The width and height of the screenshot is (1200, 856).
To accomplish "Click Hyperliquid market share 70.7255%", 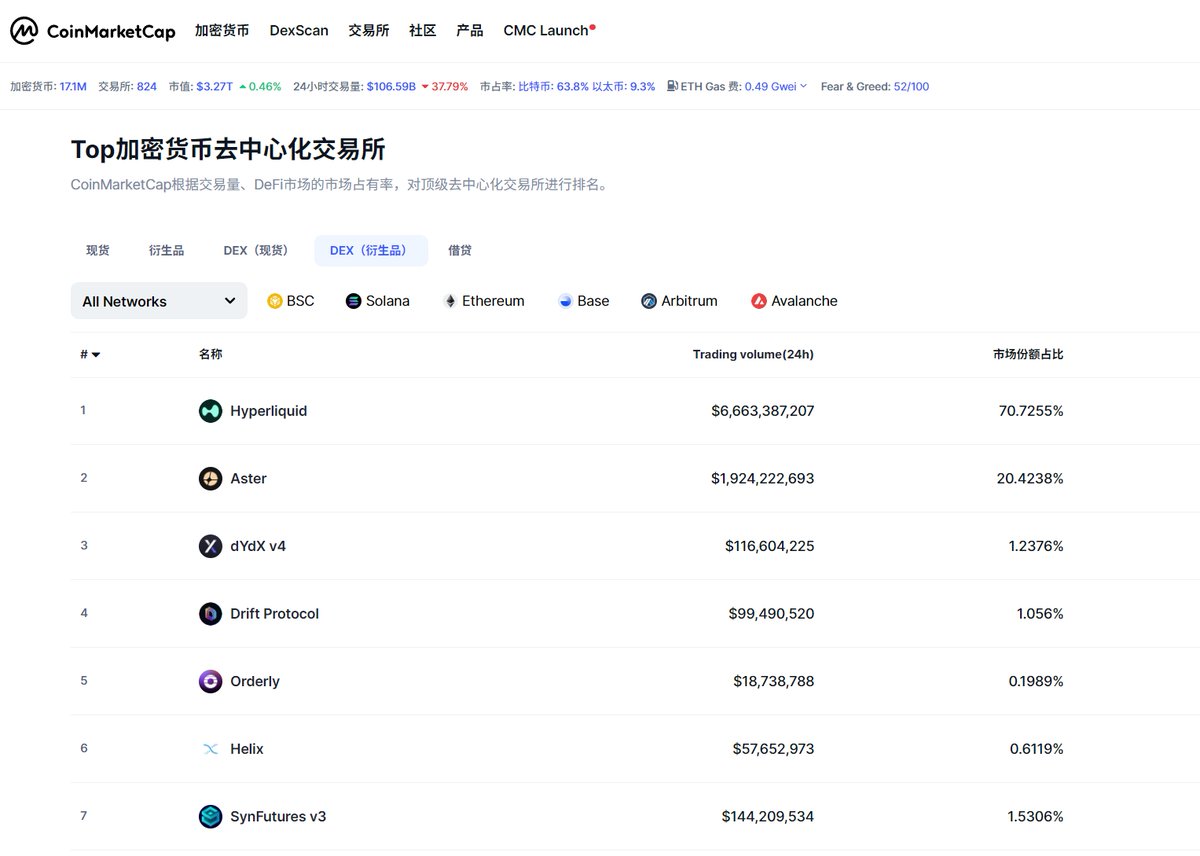I will [x=1030, y=411].
